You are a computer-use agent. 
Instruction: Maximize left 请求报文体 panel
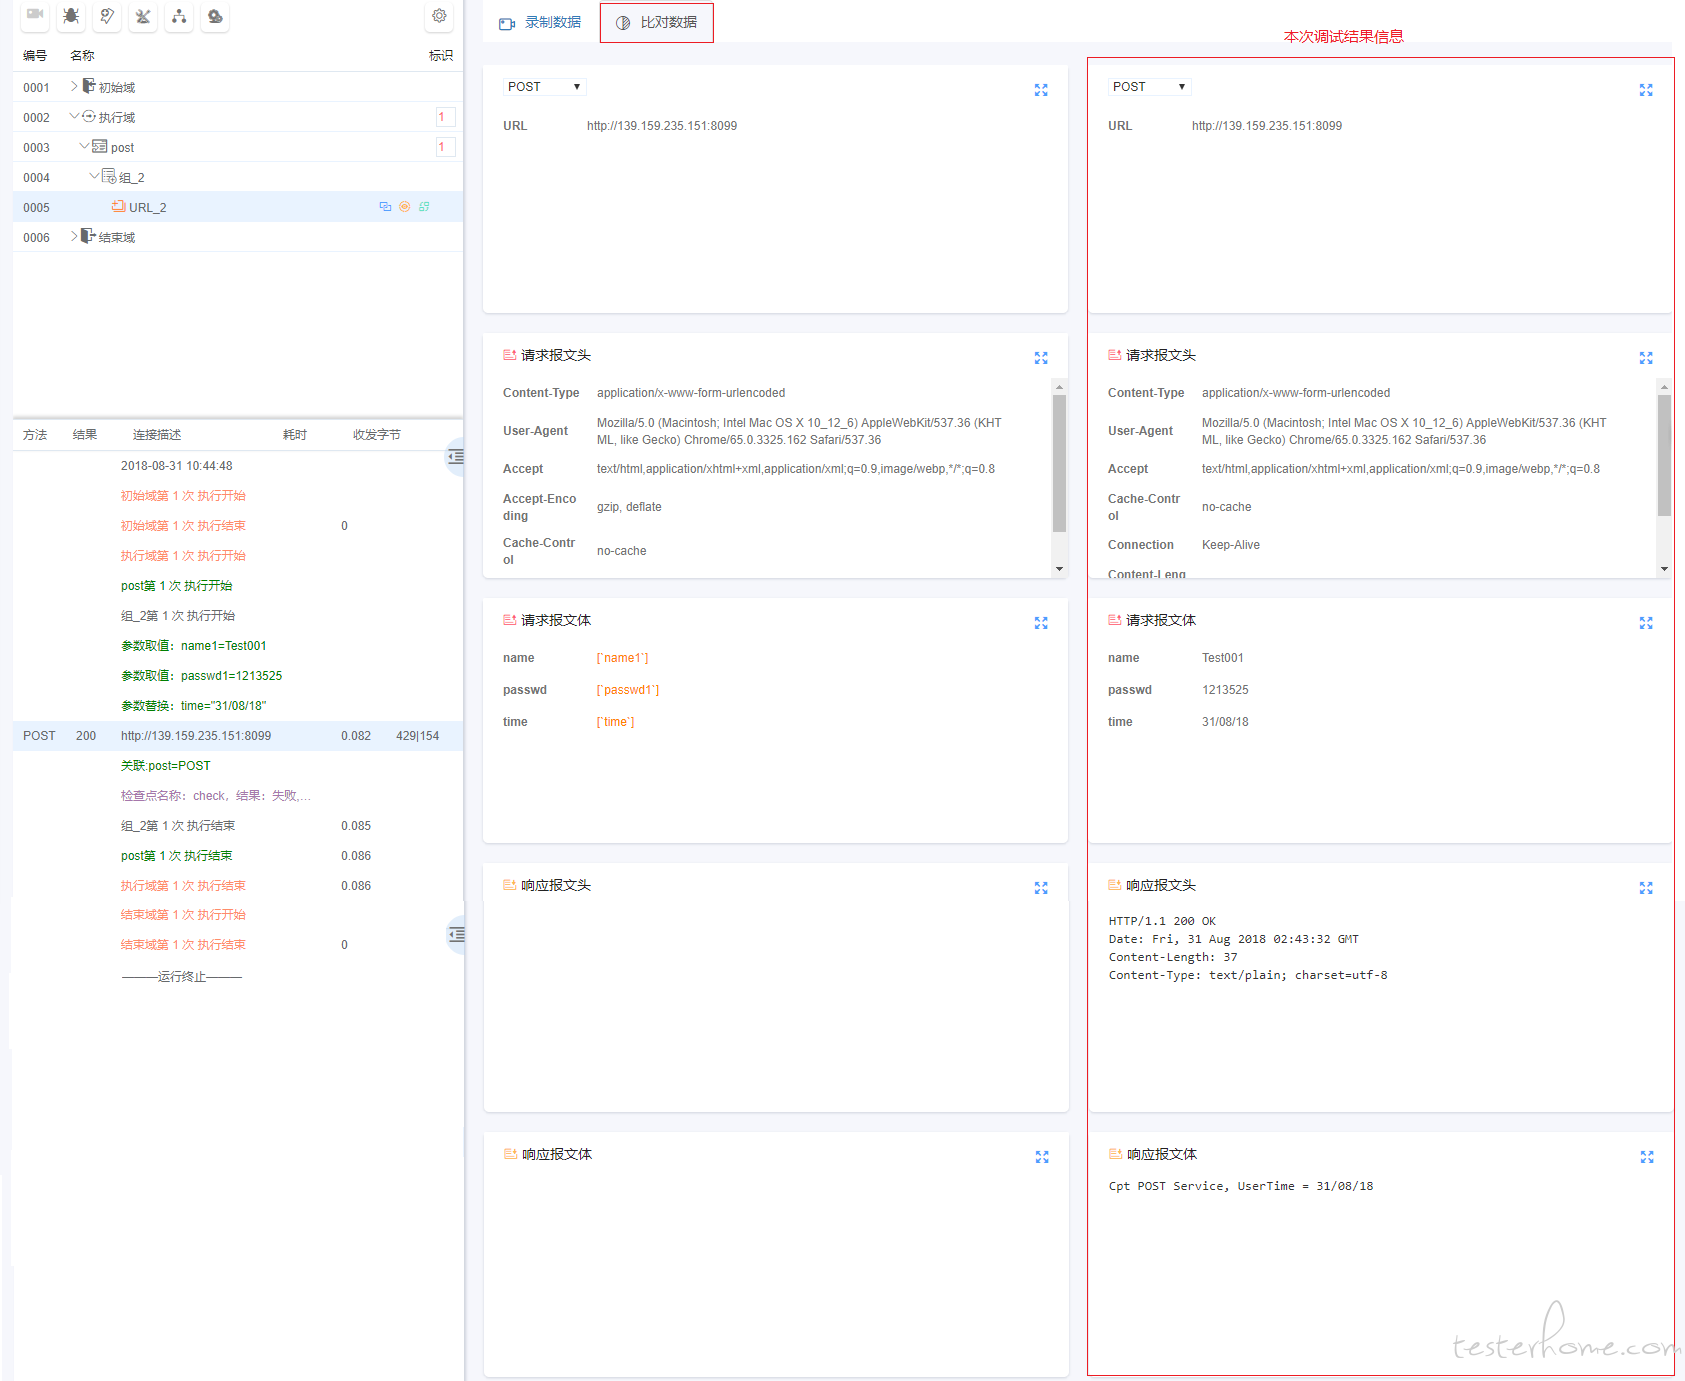[1041, 623]
